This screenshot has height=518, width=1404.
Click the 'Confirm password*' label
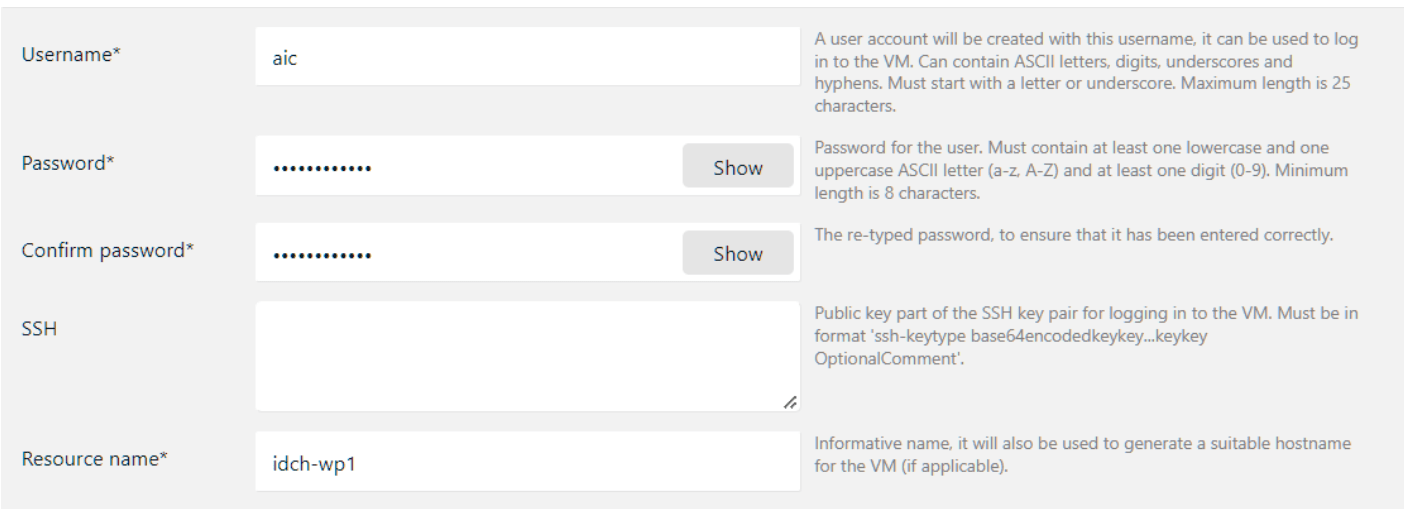point(107,252)
